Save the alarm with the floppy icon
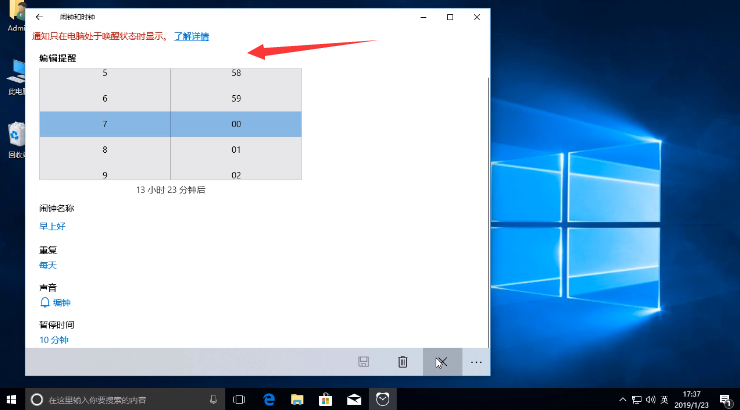The image size is (740, 410). [x=363, y=362]
